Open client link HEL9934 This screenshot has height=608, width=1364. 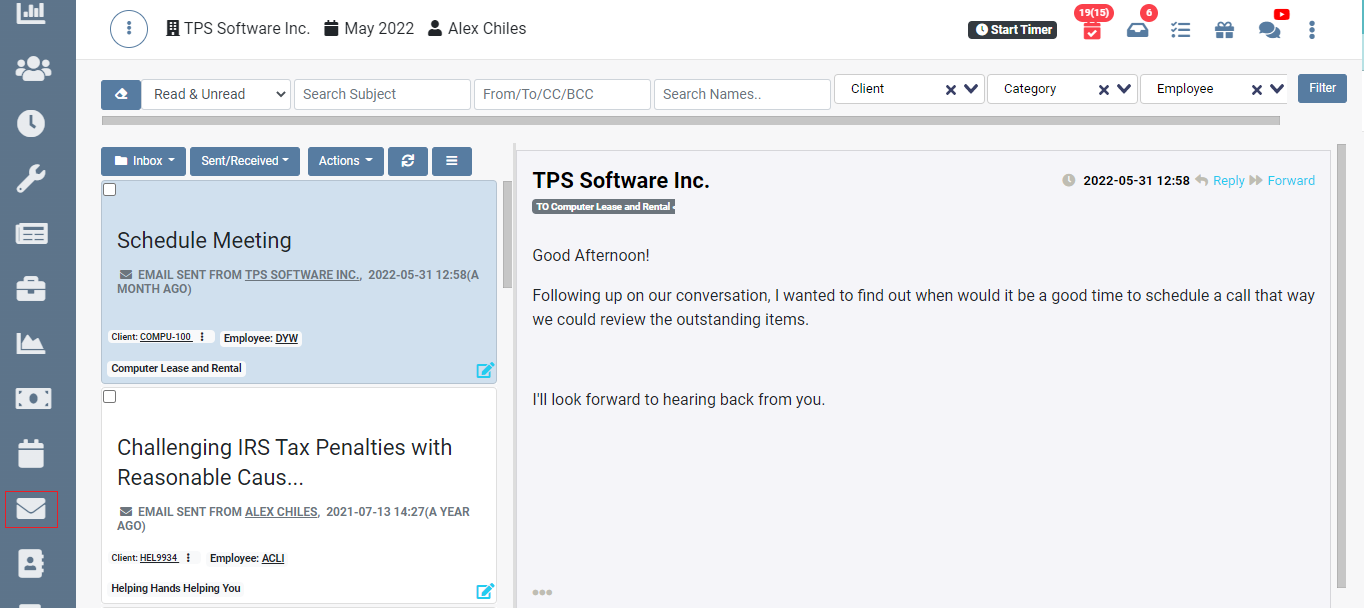click(159, 558)
